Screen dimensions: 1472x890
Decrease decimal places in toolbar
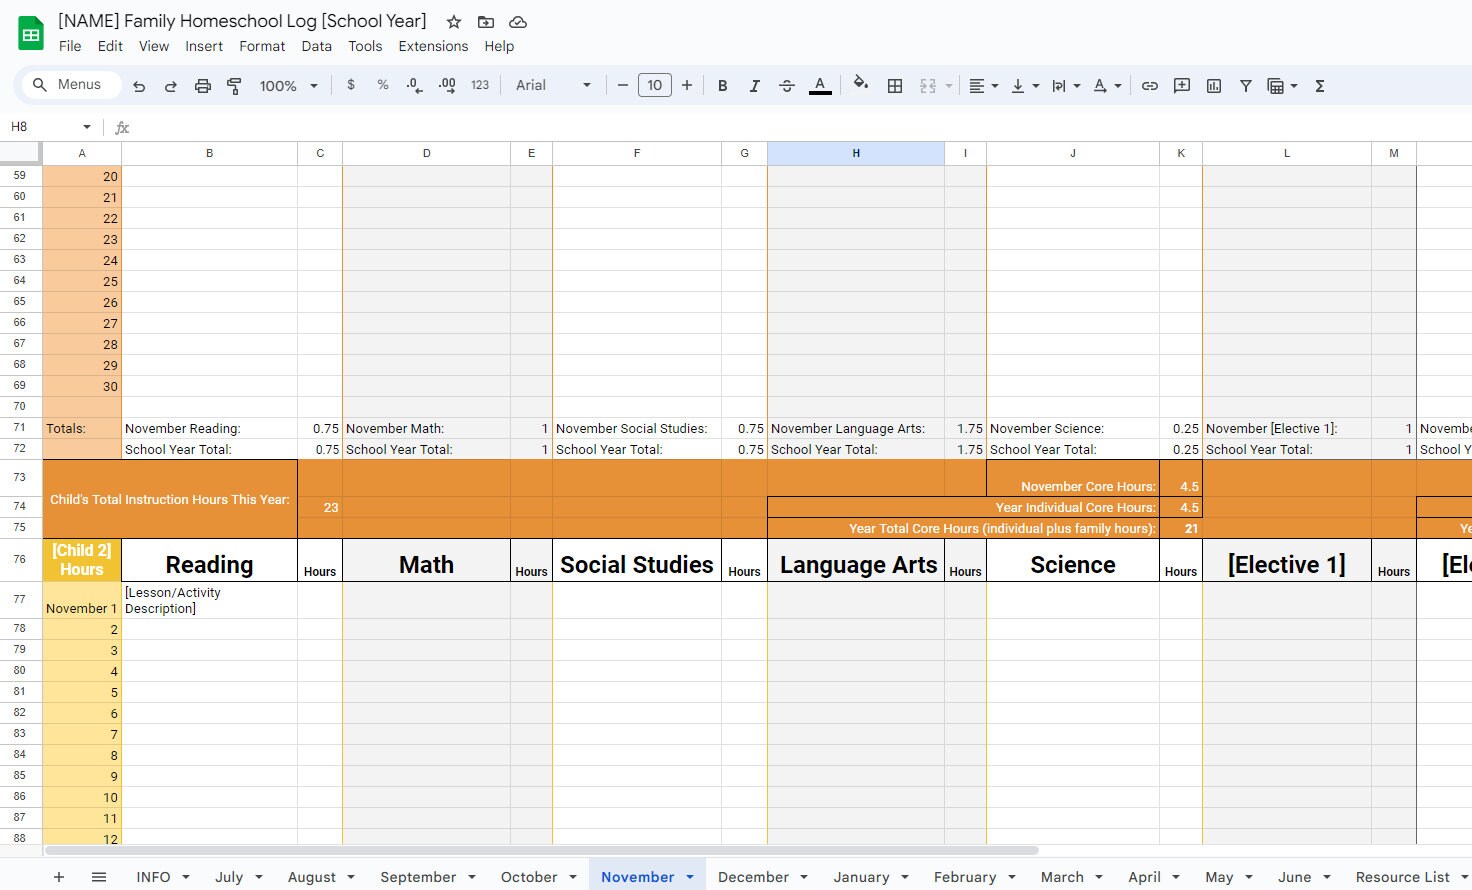pyautogui.click(x=415, y=85)
